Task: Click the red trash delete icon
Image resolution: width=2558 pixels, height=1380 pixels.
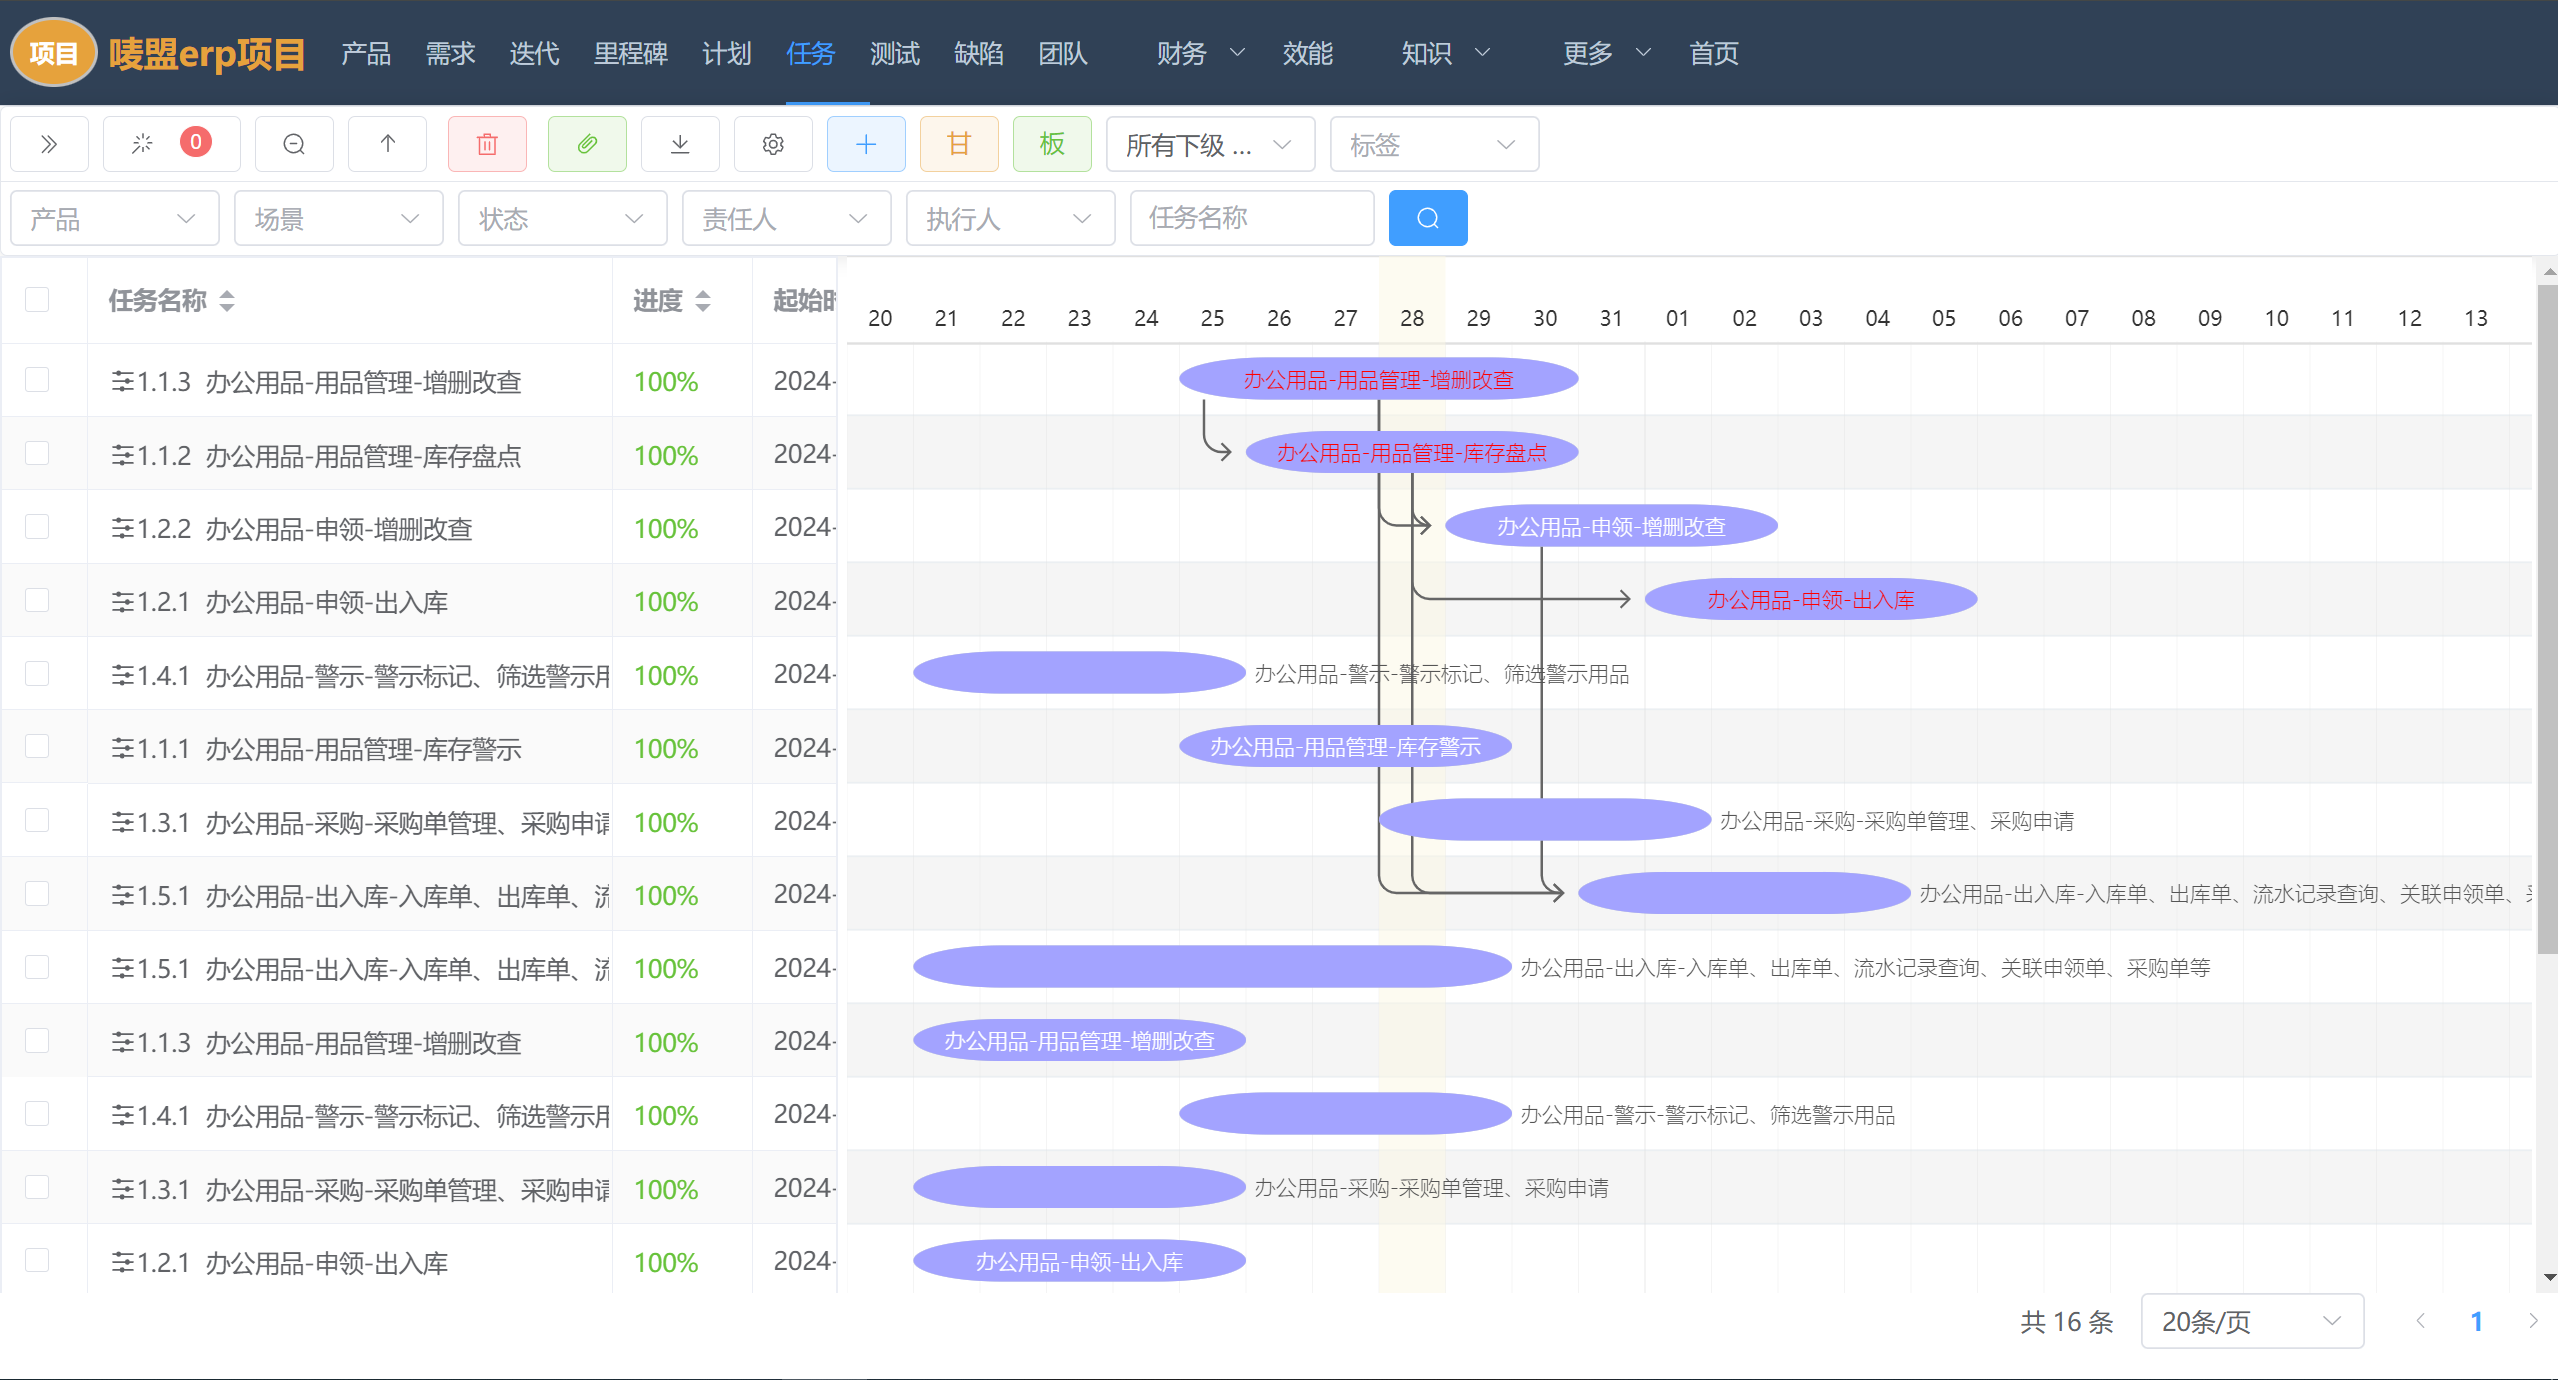Action: pos(487,144)
